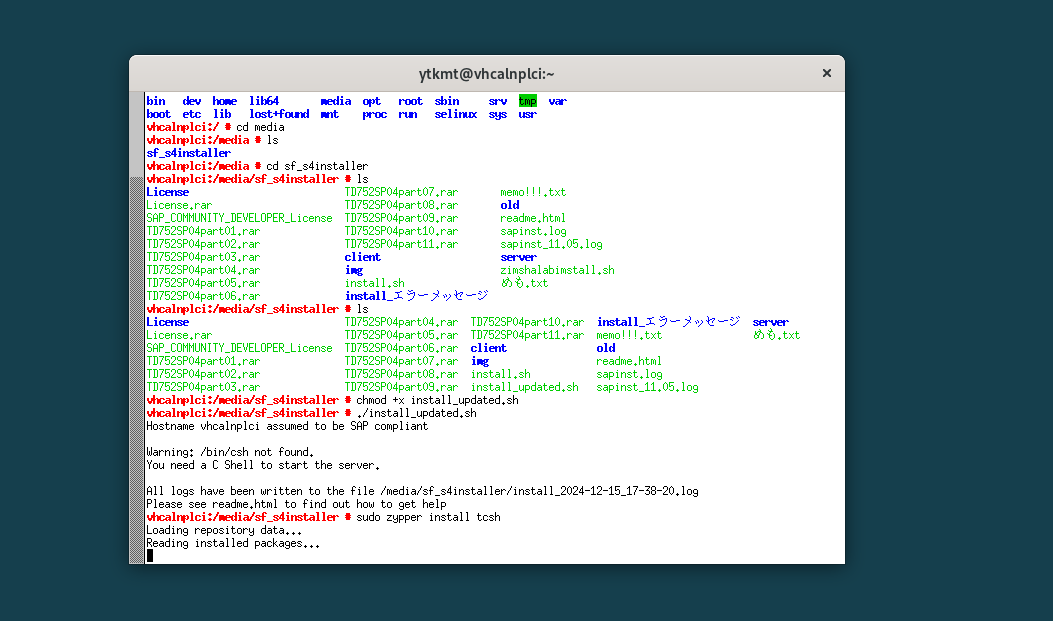Select the usr directory entry
Viewport: 1053px width, 621px height.
coord(527,114)
